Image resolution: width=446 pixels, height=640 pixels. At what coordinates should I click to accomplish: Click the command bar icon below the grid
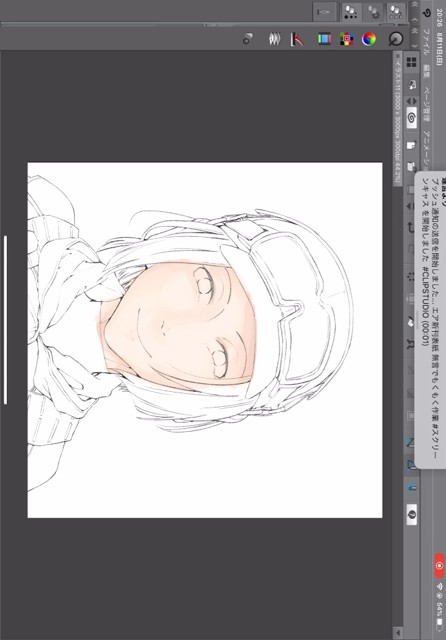click(x=411, y=85)
